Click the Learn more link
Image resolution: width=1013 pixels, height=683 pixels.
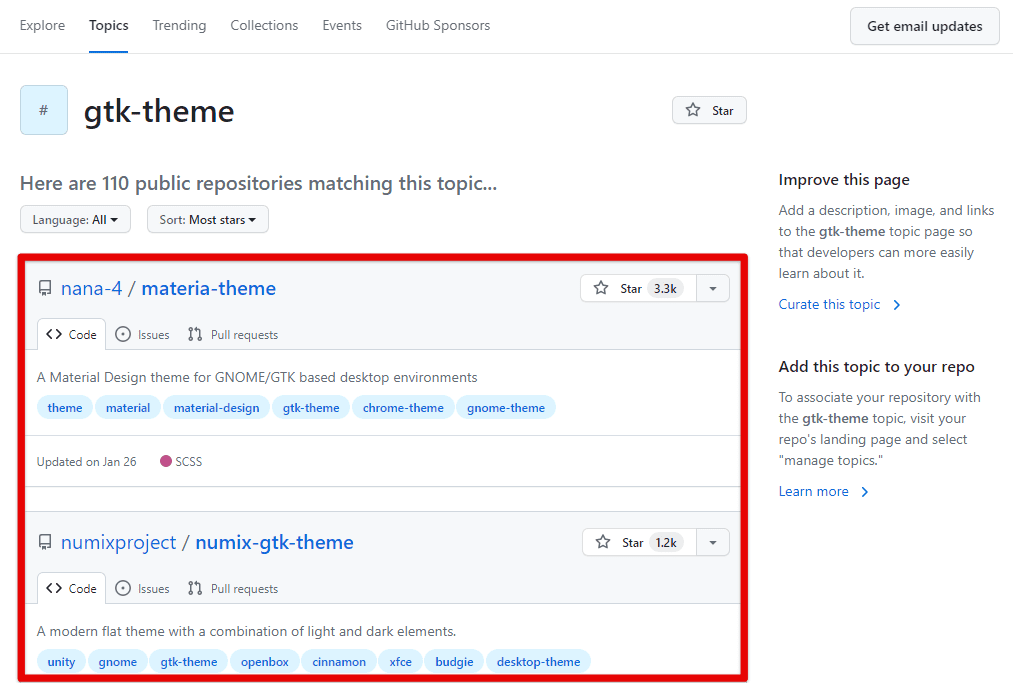tap(813, 492)
